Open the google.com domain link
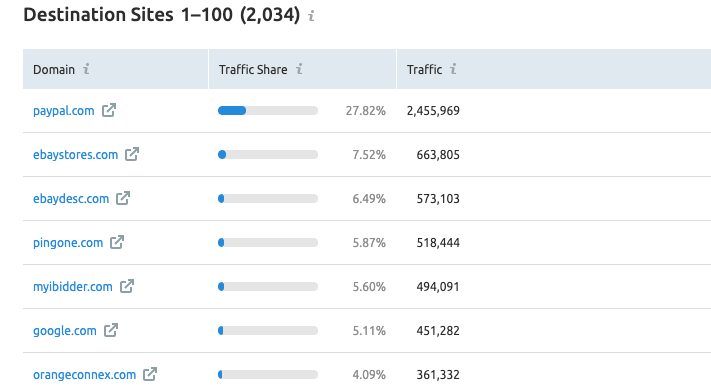This screenshot has height=390, width=711. click(x=65, y=331)
